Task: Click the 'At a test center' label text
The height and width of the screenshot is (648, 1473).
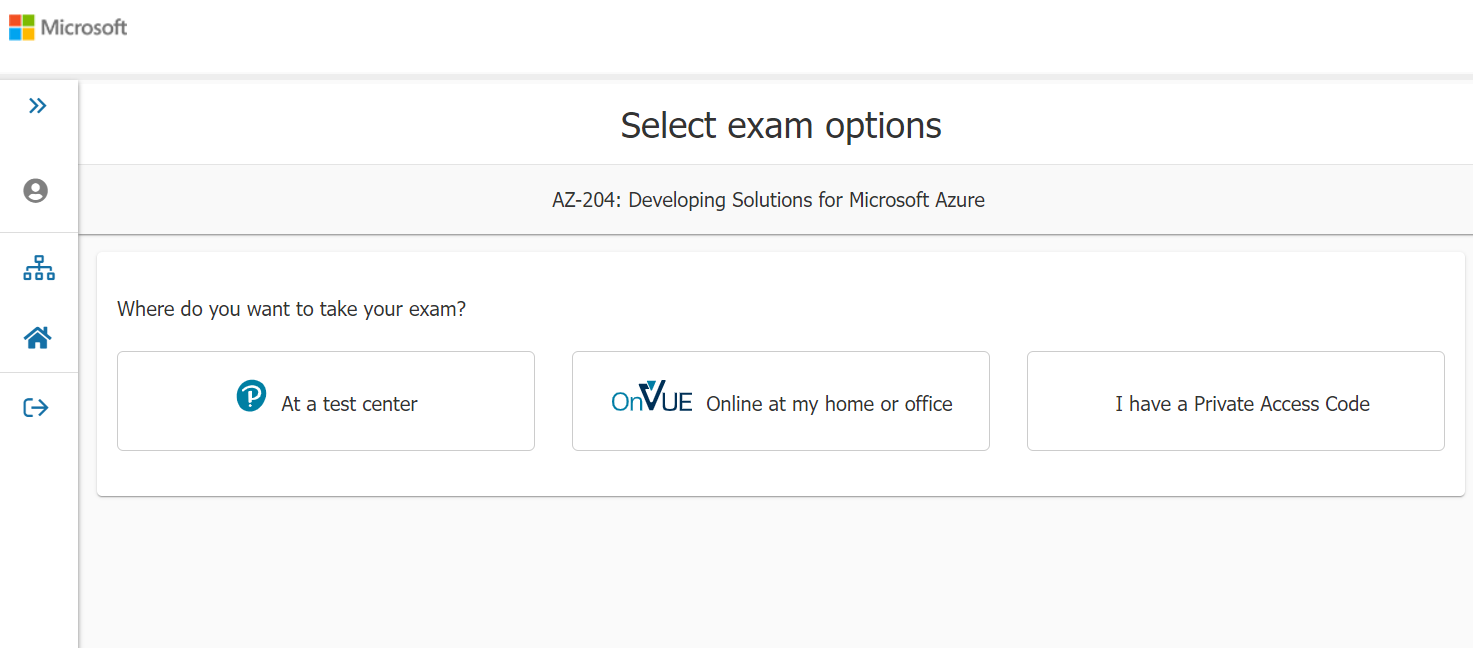Action: click(x=349, y=404)
